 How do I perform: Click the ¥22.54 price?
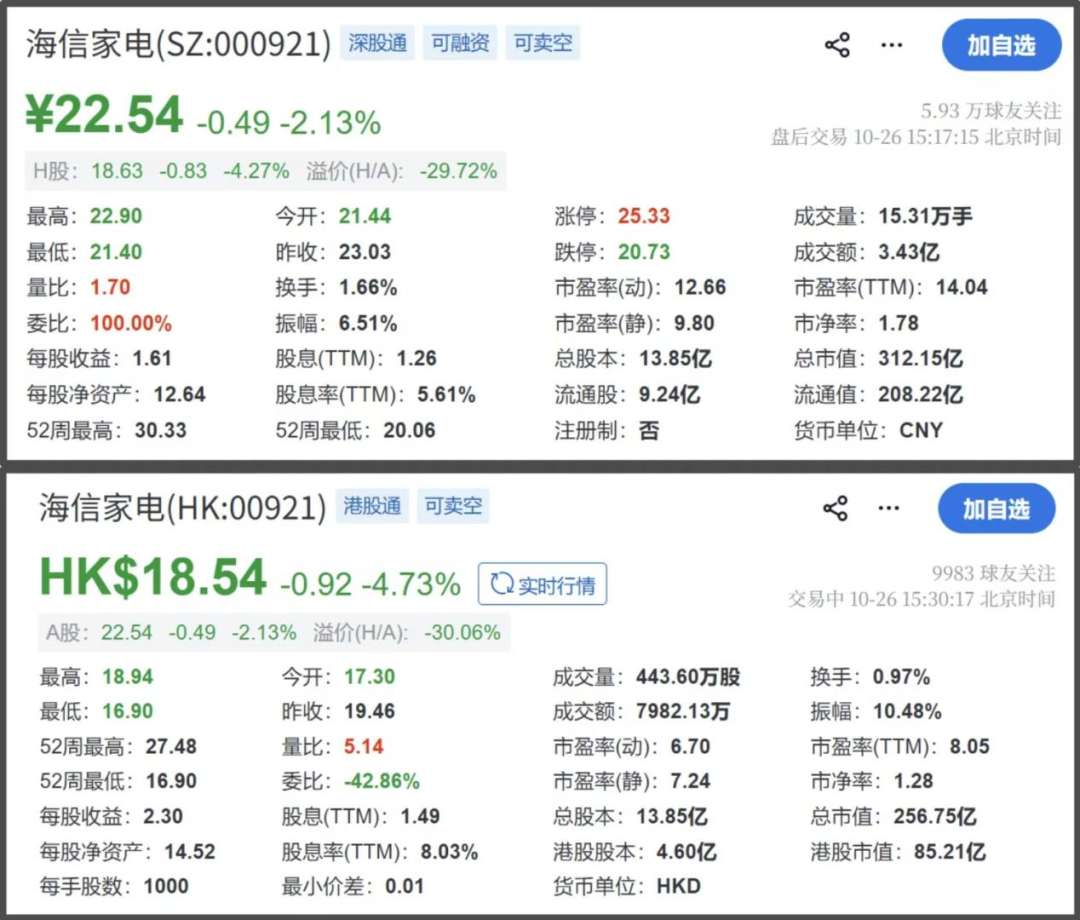[105, 114]
